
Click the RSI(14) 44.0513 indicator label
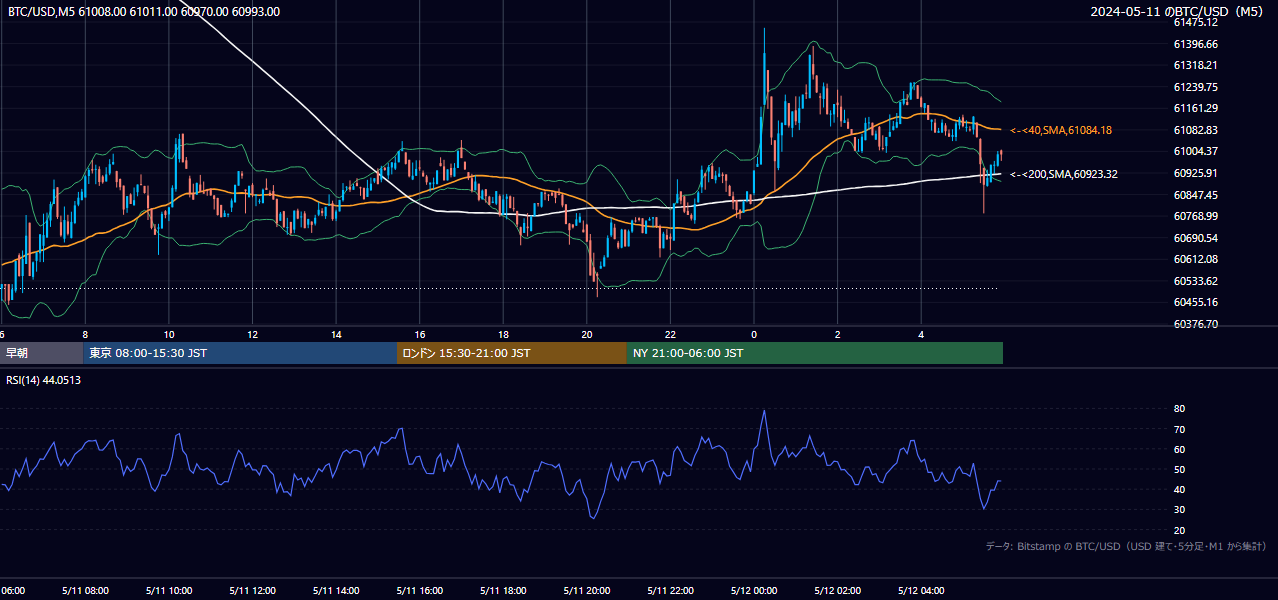[x=44, y=380]
